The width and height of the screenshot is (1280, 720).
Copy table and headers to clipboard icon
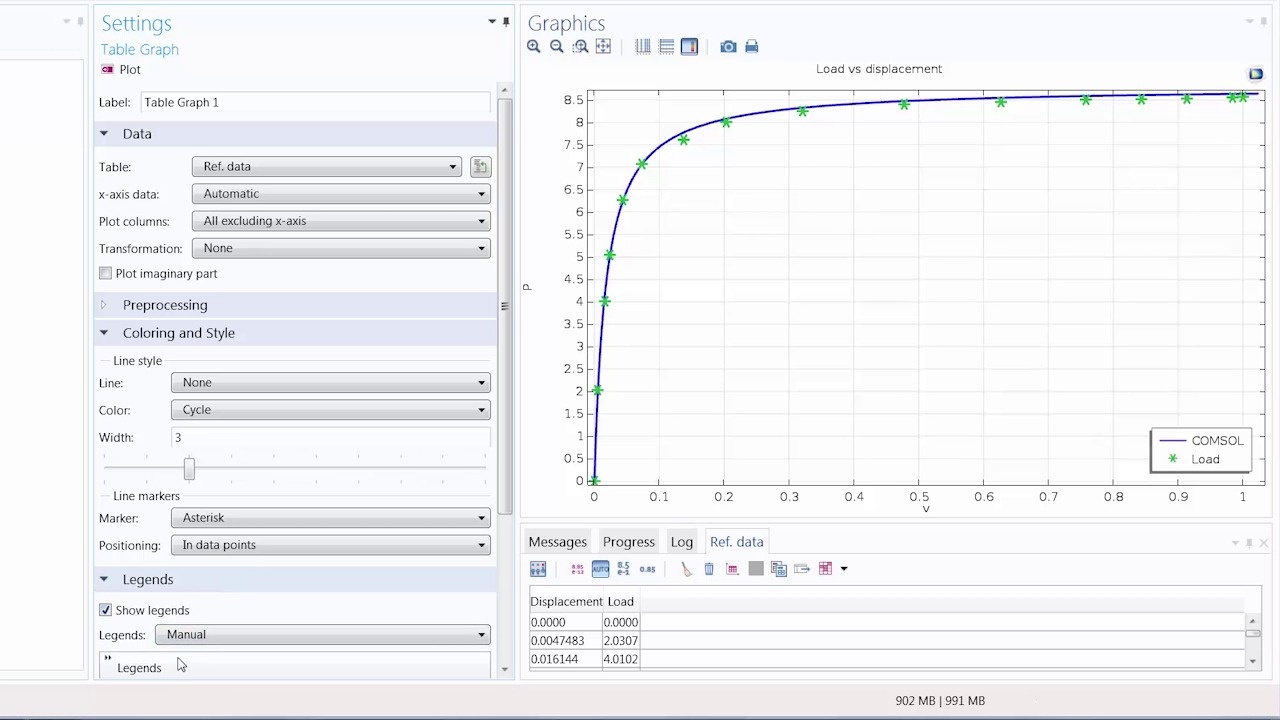pos(779,569)
